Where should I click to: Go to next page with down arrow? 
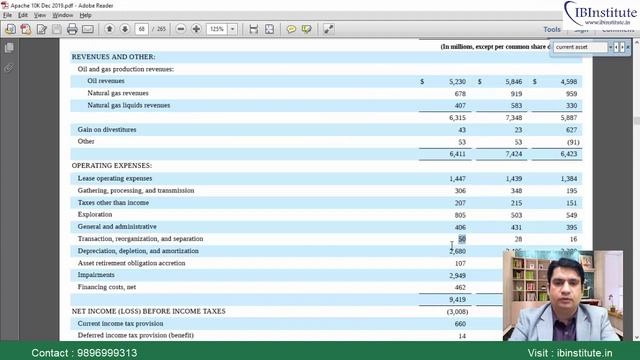click(x=125, y=29)
